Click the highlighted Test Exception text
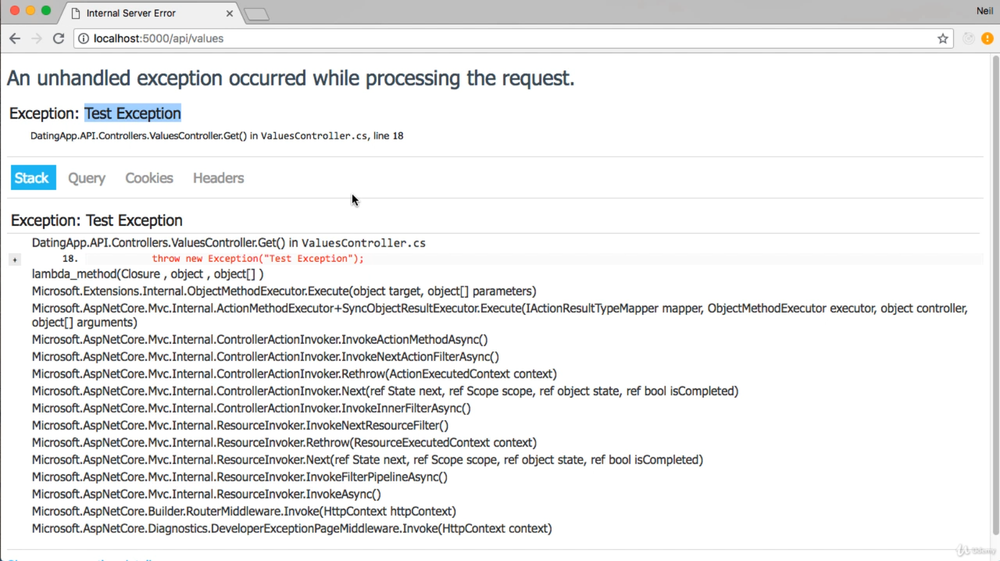1000x561 pixels. (x=133, y=113)
